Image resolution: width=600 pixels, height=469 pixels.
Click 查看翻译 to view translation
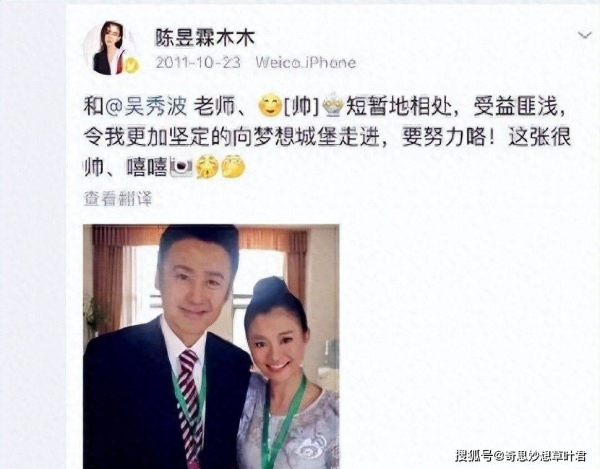tap(119, 199)
